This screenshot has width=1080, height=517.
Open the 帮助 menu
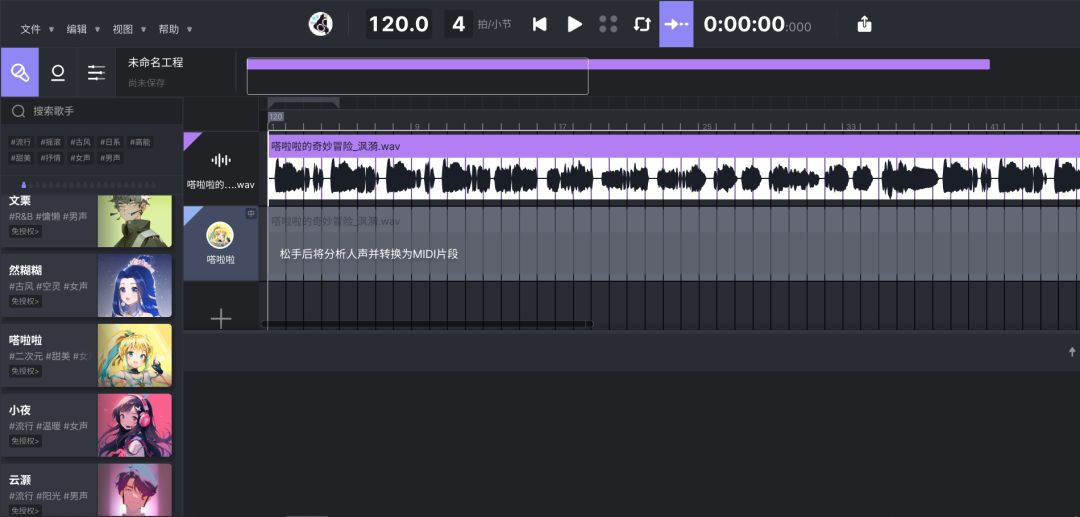click(175, 30)
